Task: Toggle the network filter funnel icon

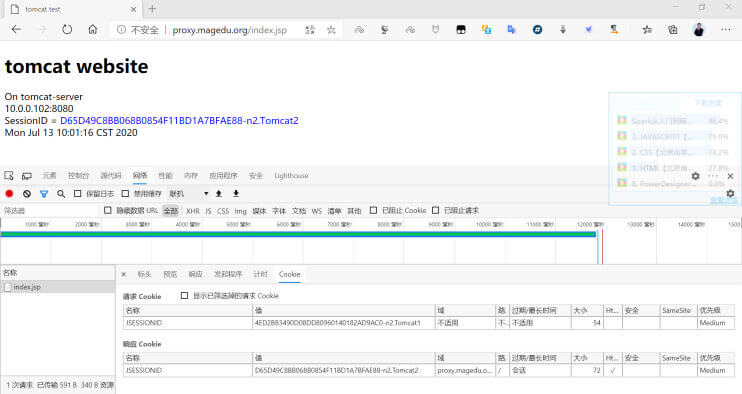Action: click(x=44, y=193)
